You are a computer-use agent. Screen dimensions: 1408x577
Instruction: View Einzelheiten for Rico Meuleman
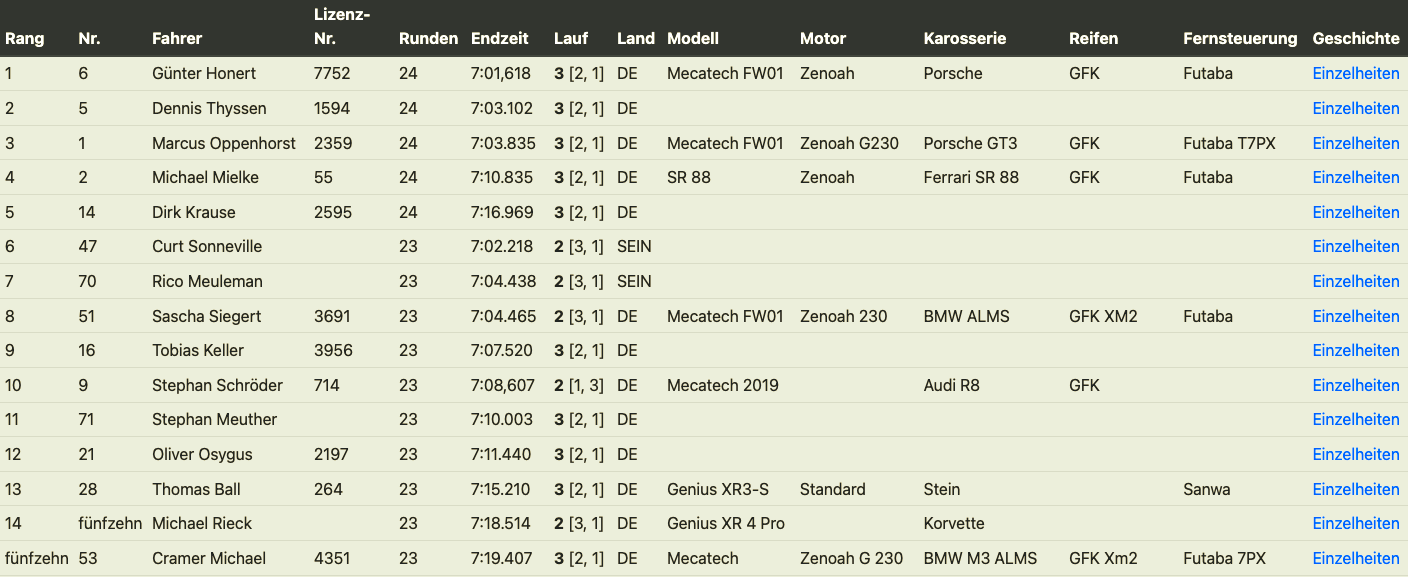coord(1355,281)
